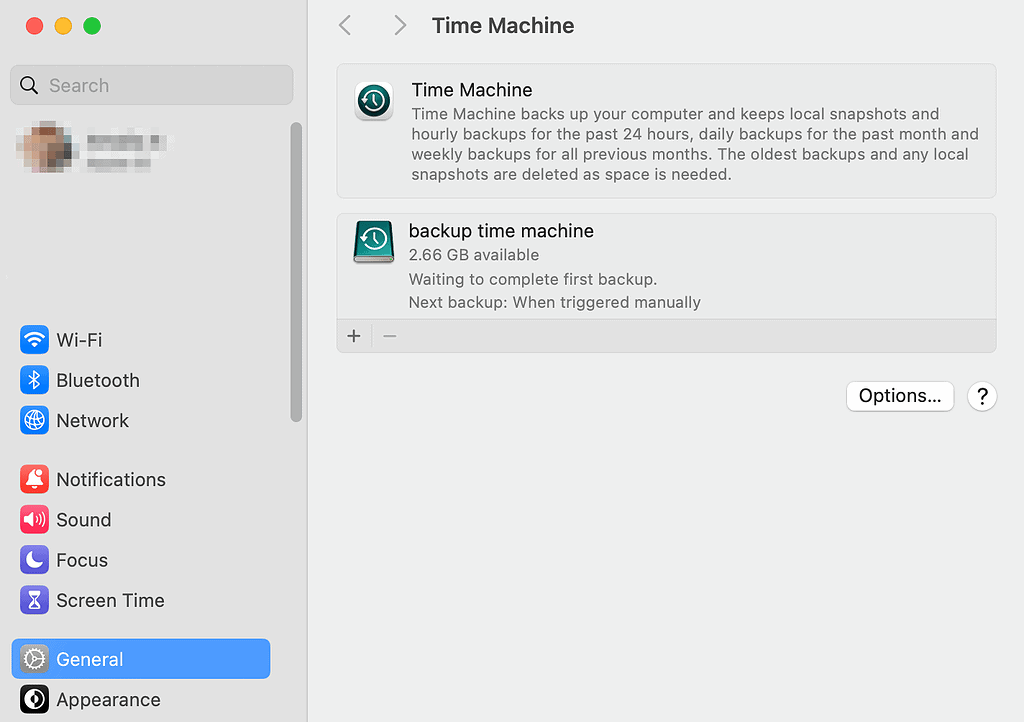Minimize the window with yellow button
The height and width of the screenshot is (722, 1024).
pos(63,26)
